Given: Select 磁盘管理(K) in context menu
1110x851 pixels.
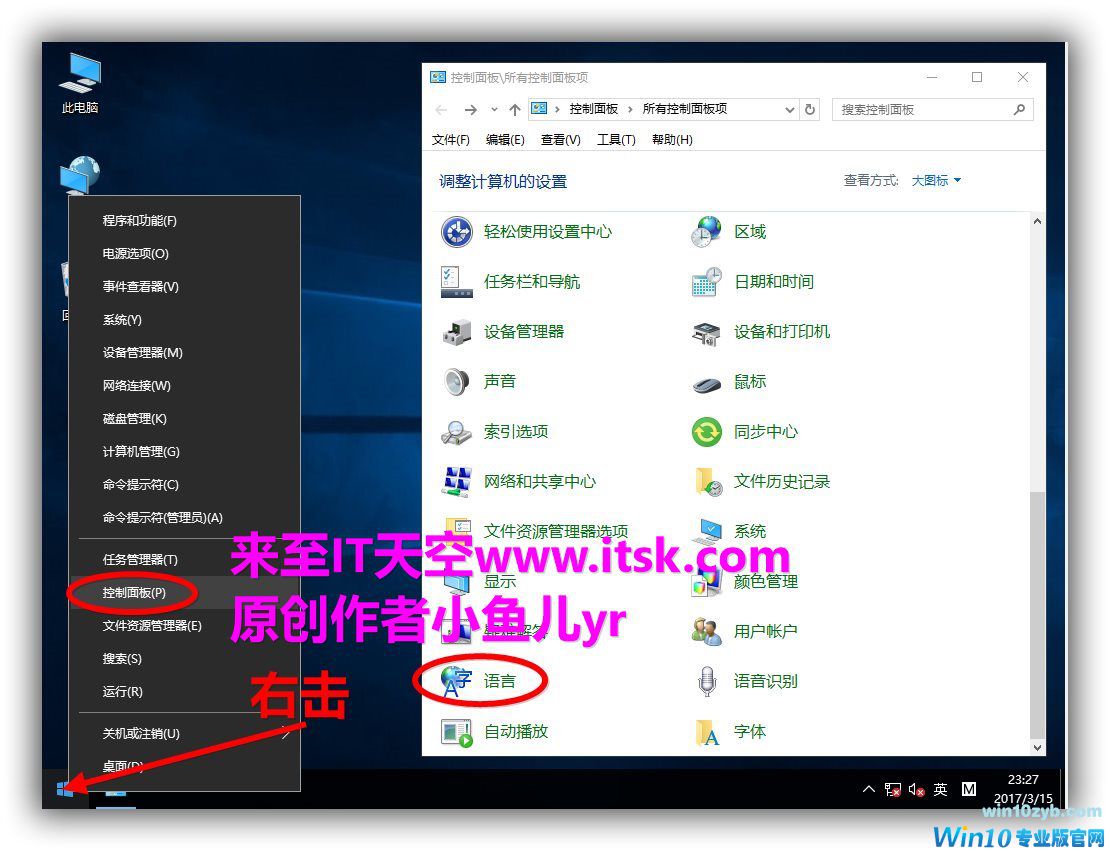Looking at the screenshot, I should click(x=184, y=419).
